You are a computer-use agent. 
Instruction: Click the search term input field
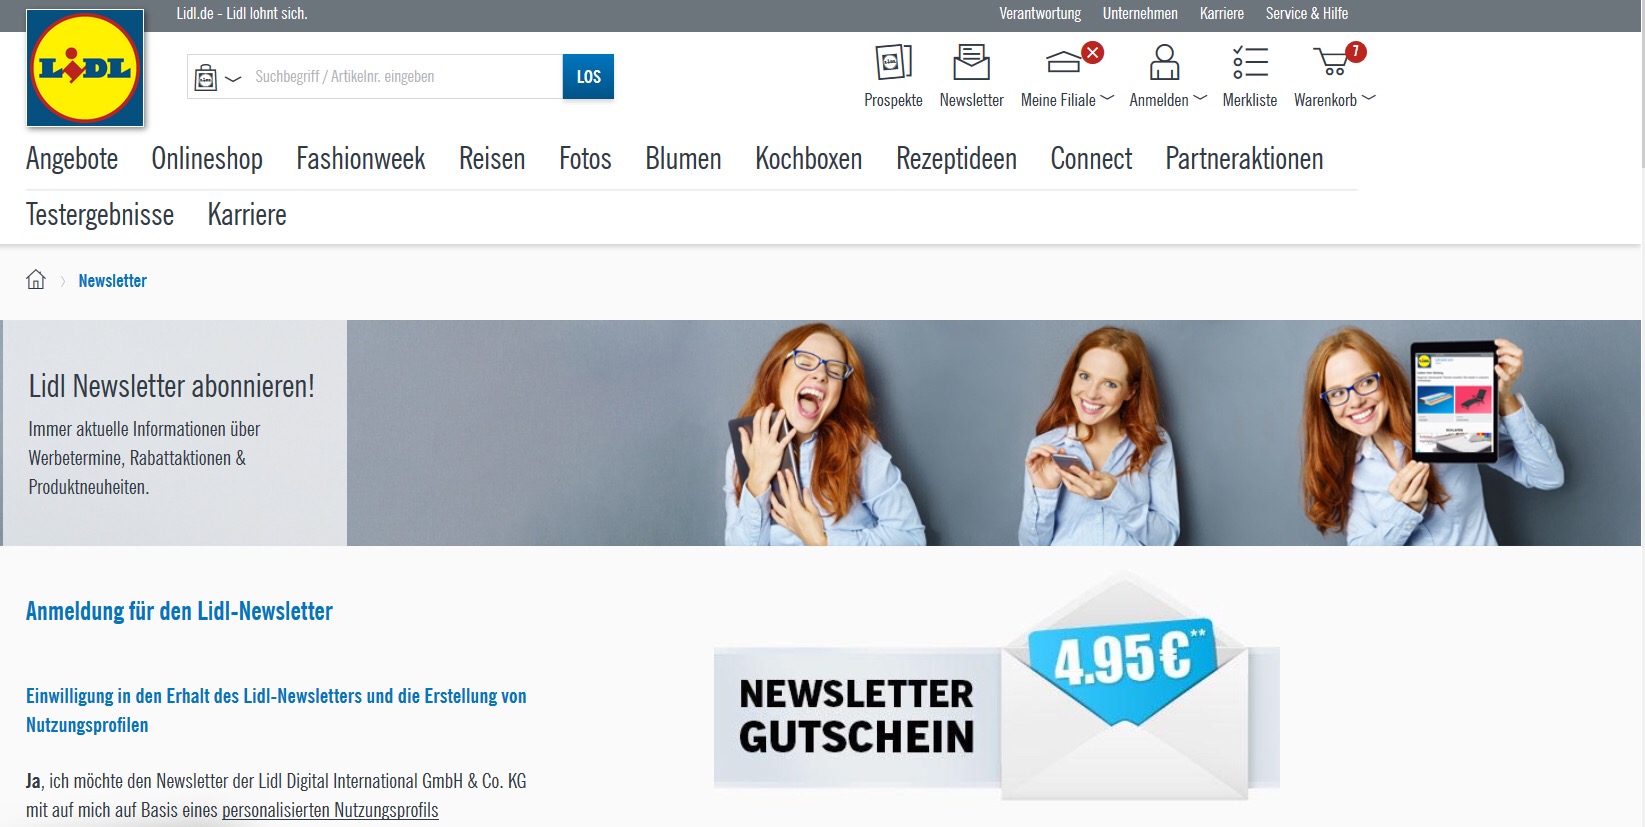[404, 77]
